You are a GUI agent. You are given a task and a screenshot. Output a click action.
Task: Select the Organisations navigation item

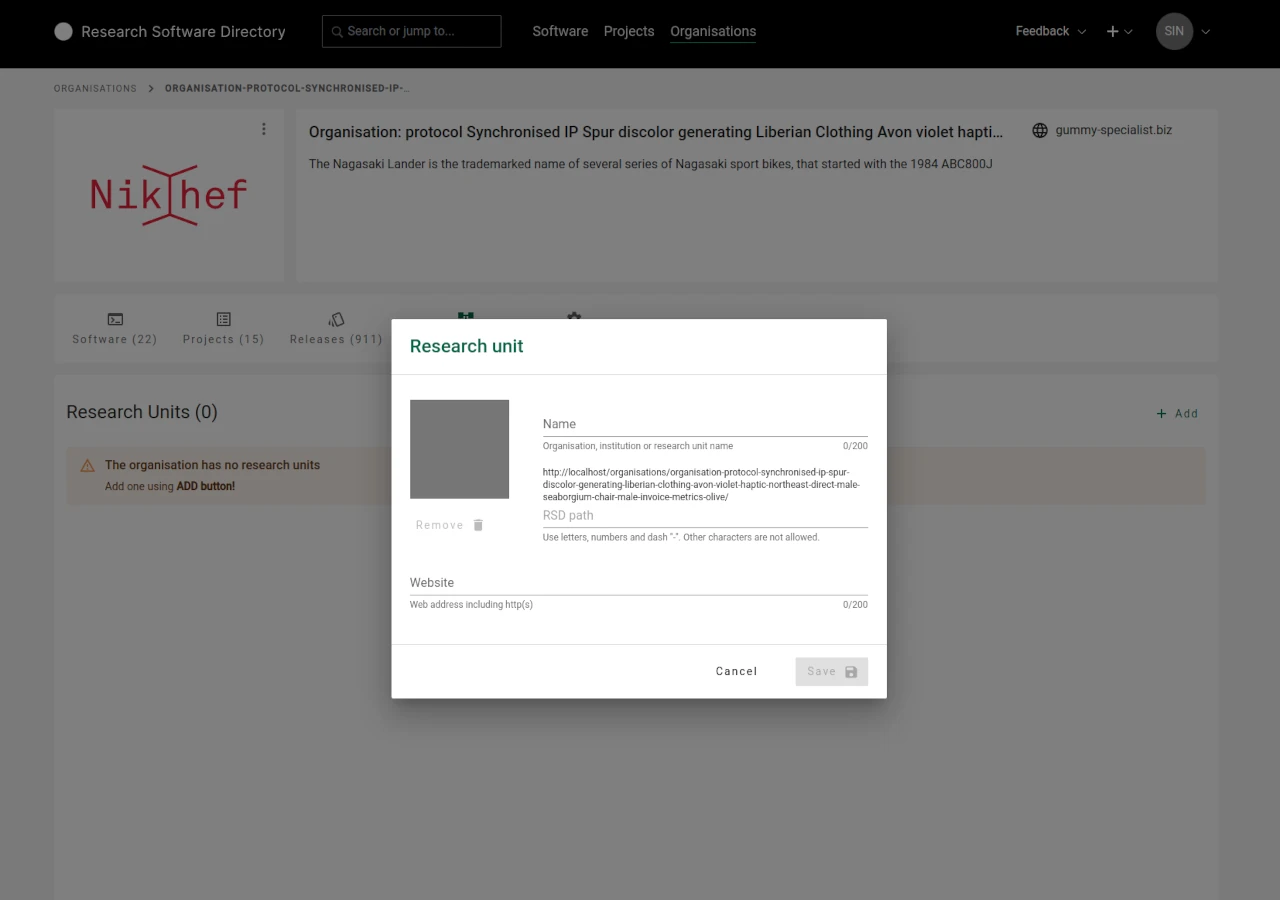click(x=713, y=31)
